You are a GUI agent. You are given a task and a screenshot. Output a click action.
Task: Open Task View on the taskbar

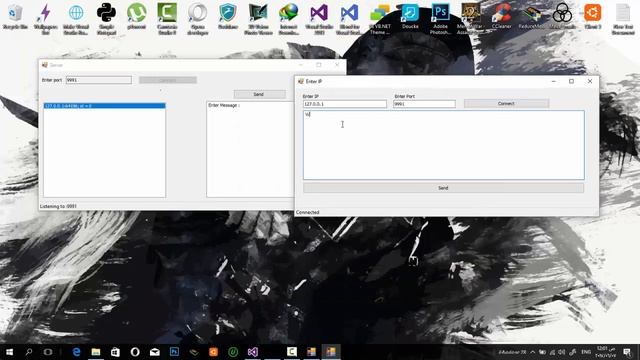coord(48,352)
